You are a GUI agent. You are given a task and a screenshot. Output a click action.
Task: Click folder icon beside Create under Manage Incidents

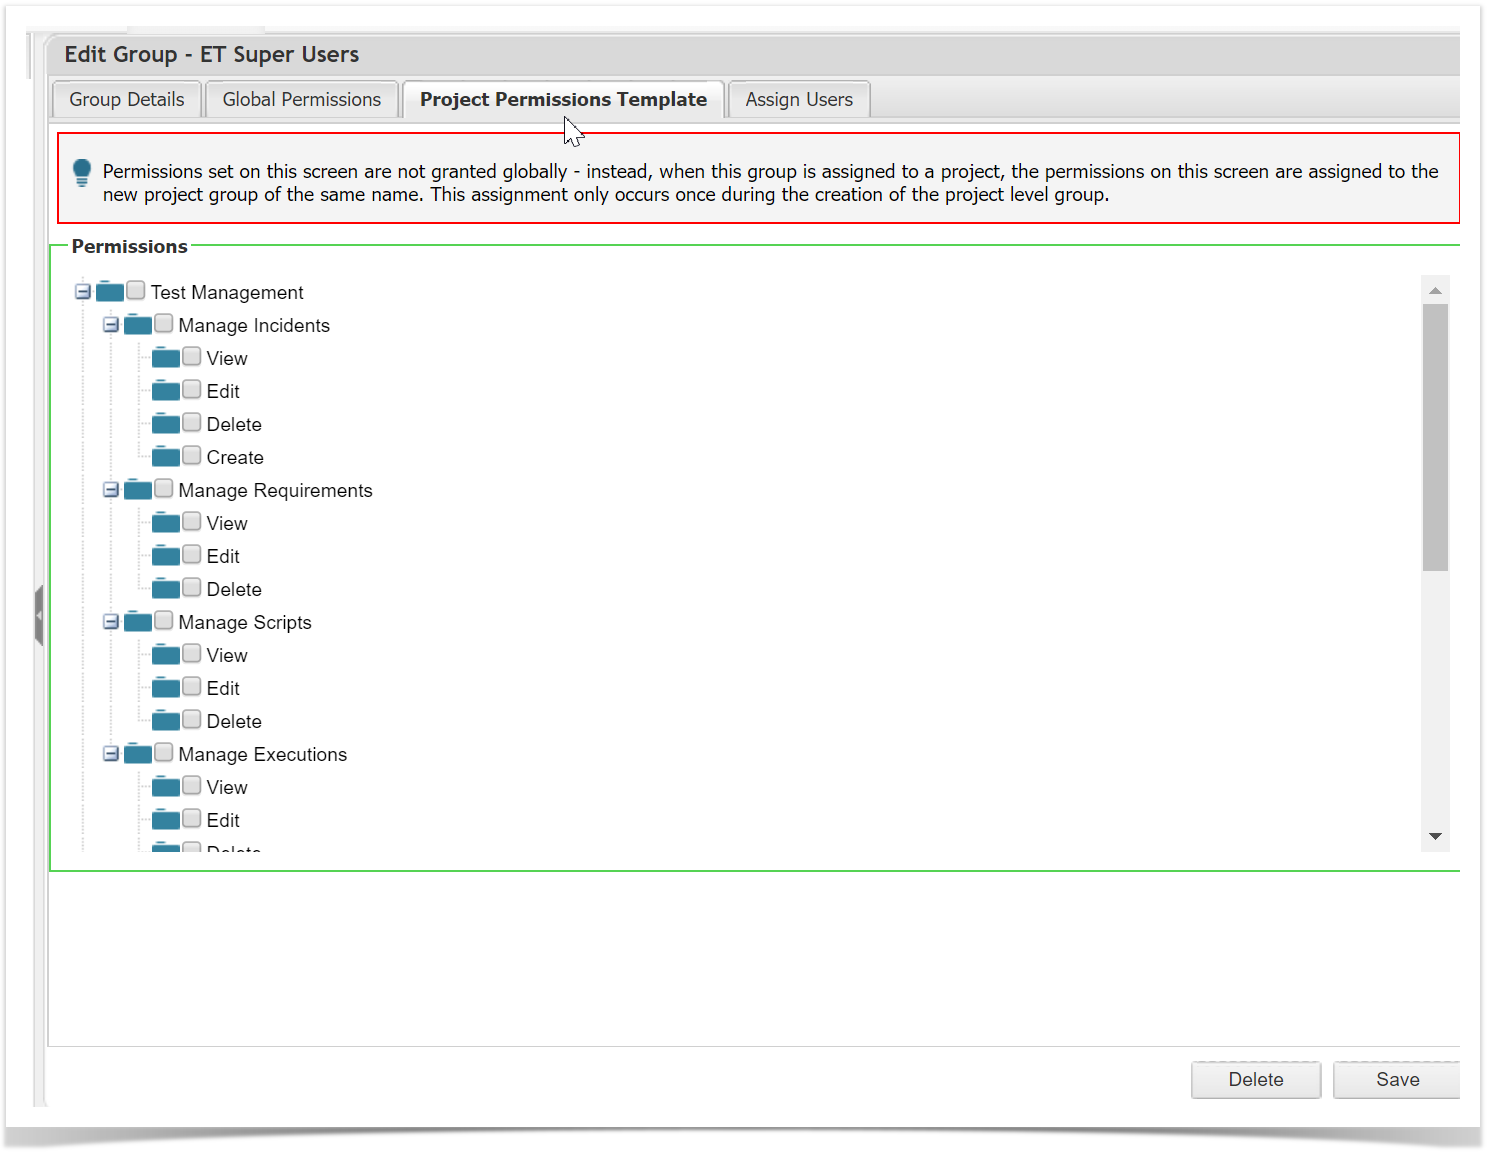click(166, 457)
